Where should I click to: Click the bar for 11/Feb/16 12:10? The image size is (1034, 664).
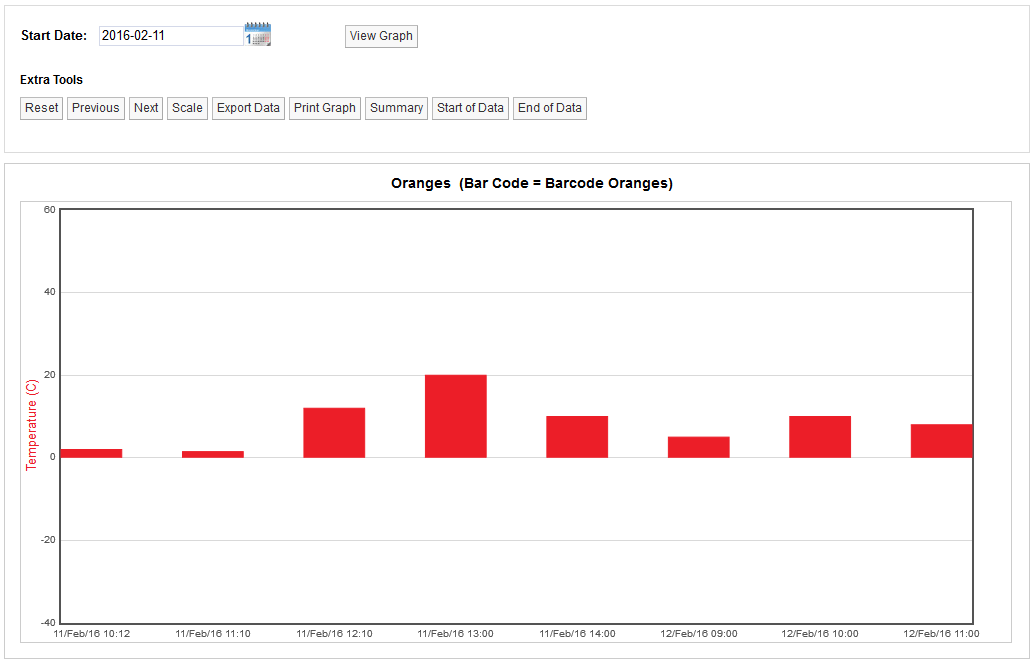click(334, 433)
